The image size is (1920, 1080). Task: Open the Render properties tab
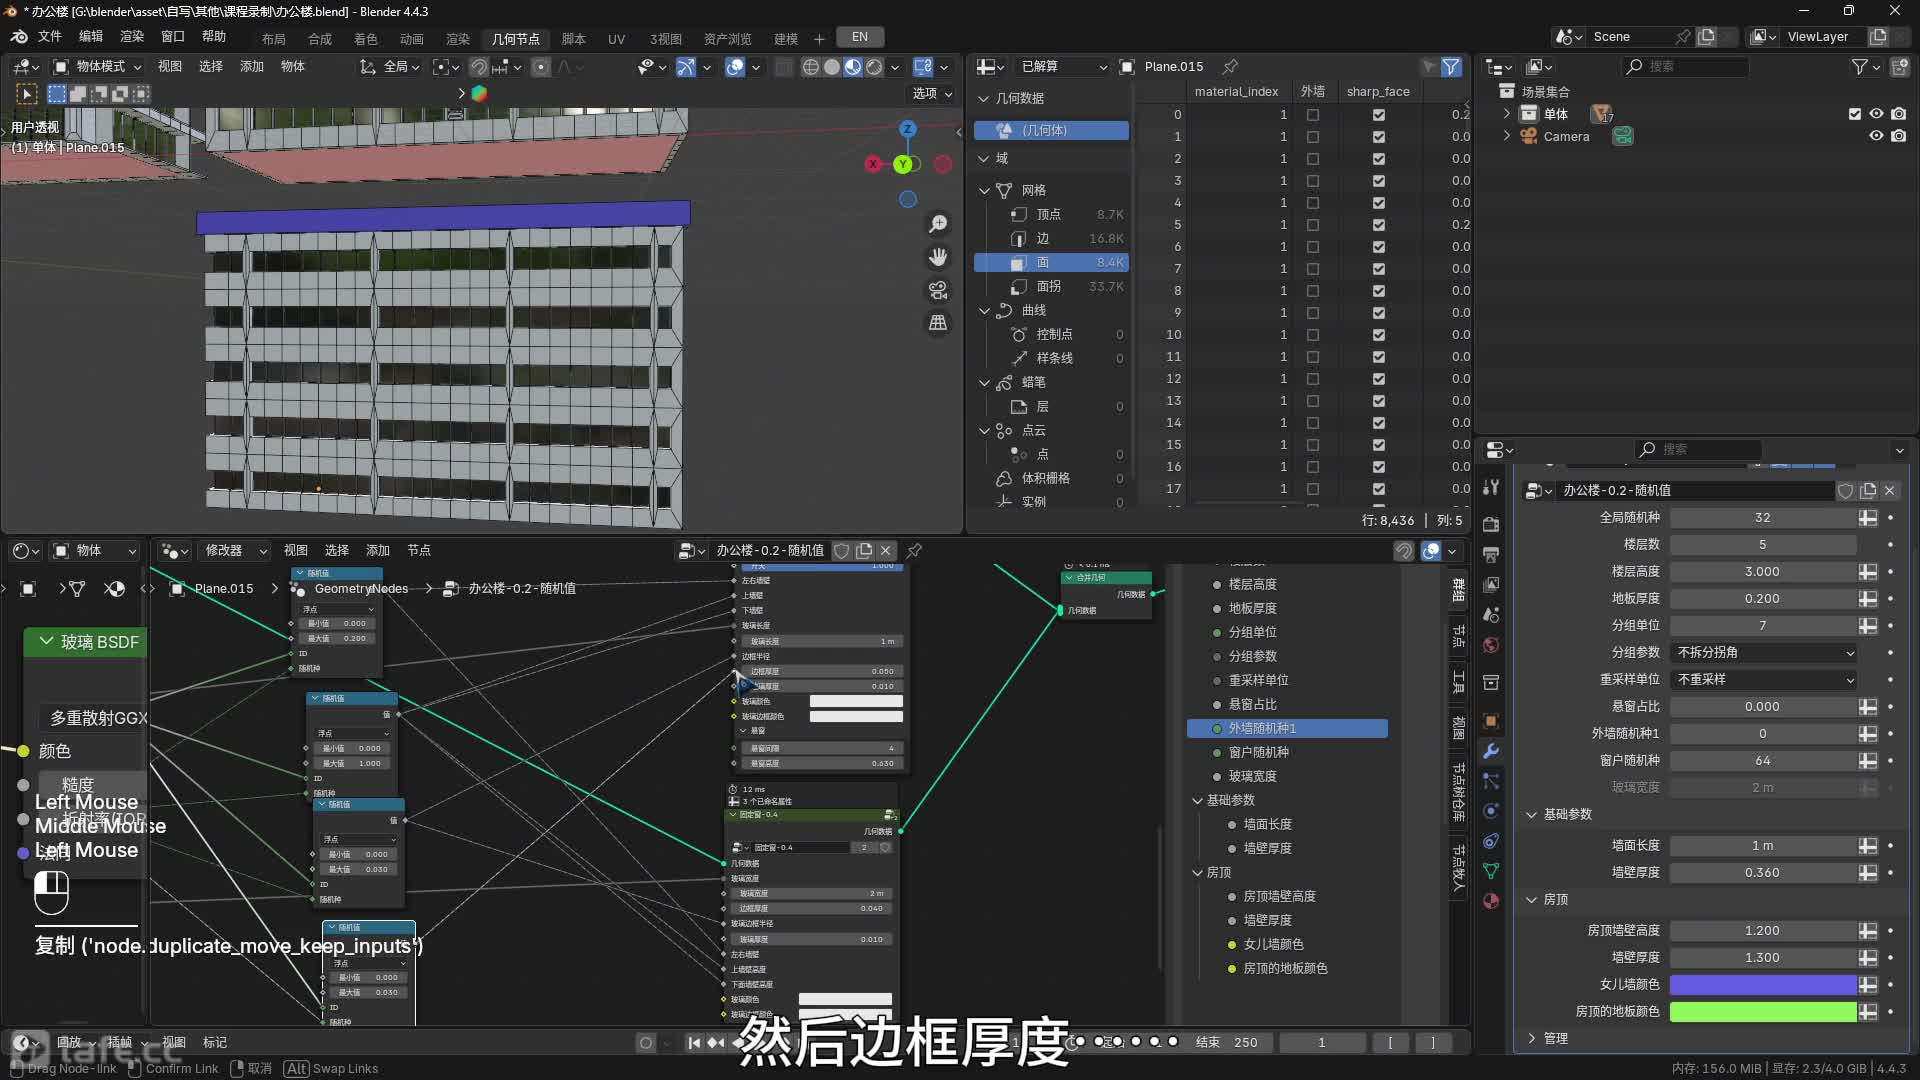(1491, 524)
